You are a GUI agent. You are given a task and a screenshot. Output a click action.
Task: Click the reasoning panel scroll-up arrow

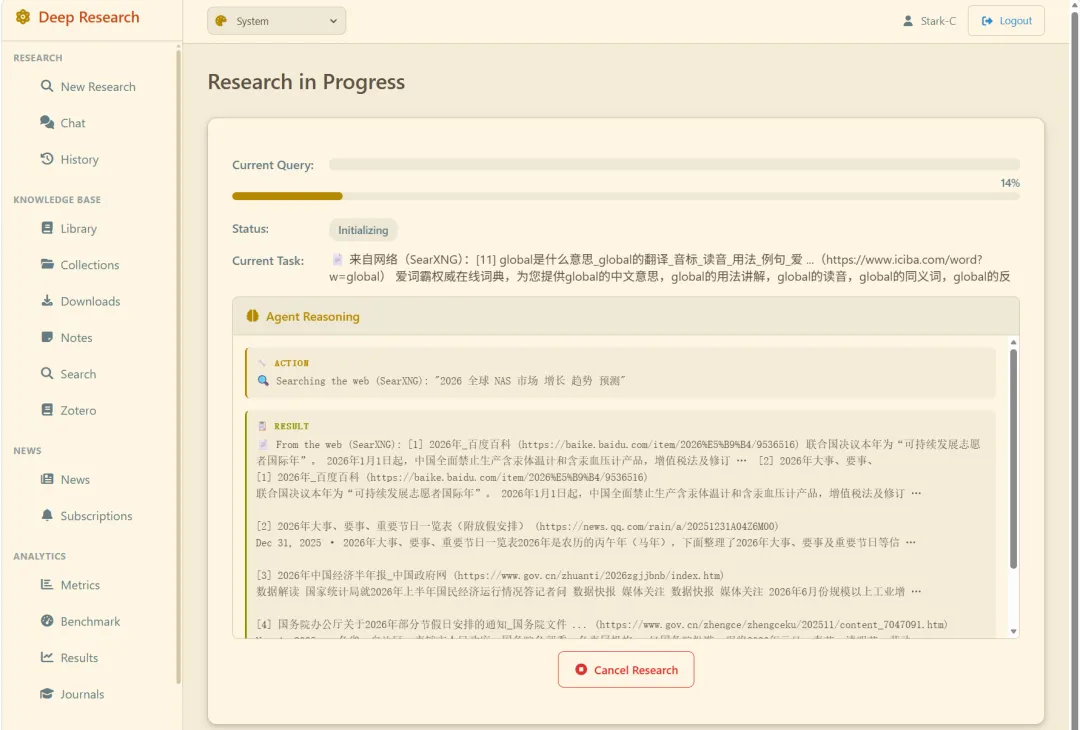coord(1013,342)
